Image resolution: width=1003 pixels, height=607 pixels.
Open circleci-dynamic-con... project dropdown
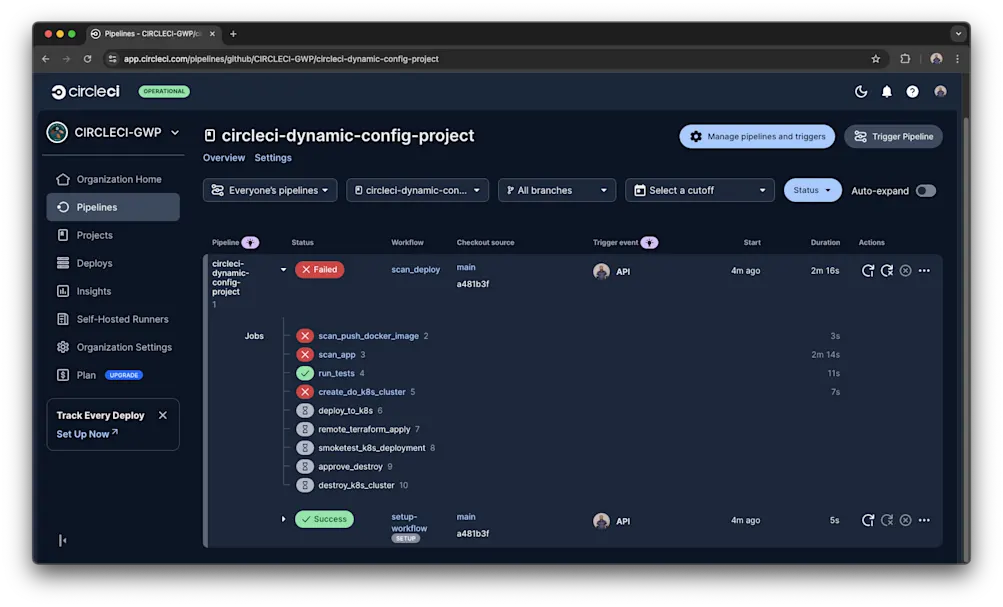tap(417, 190)
